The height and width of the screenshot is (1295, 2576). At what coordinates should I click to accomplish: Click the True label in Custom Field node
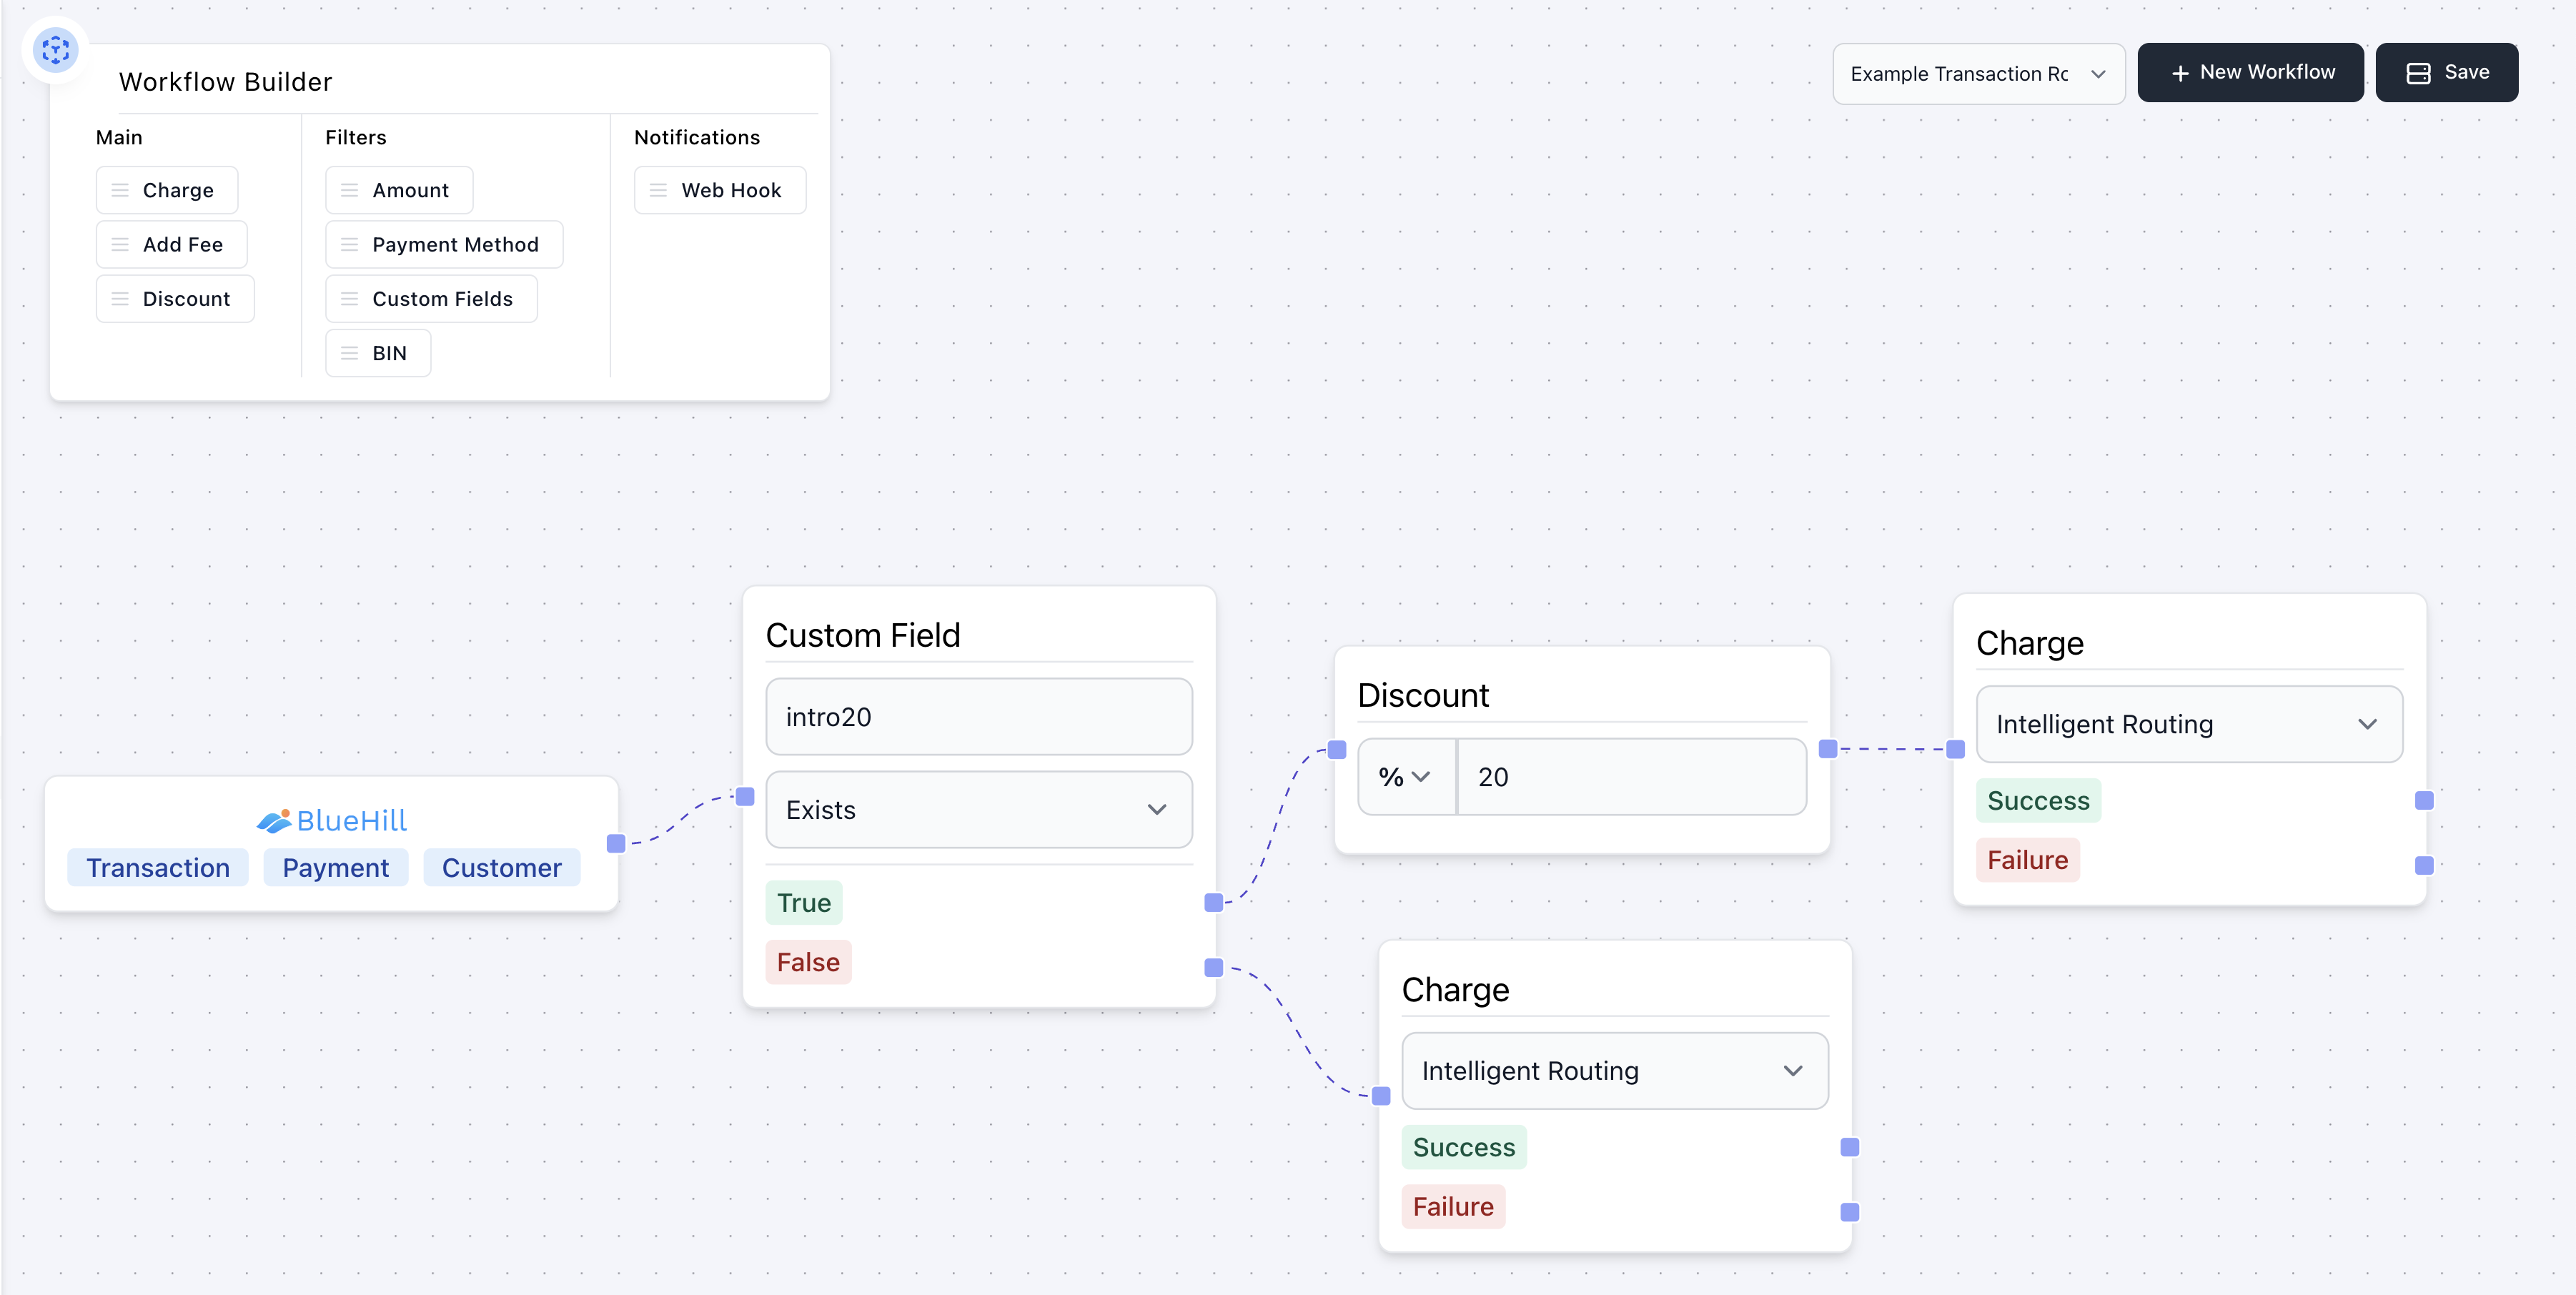point(804,903)
